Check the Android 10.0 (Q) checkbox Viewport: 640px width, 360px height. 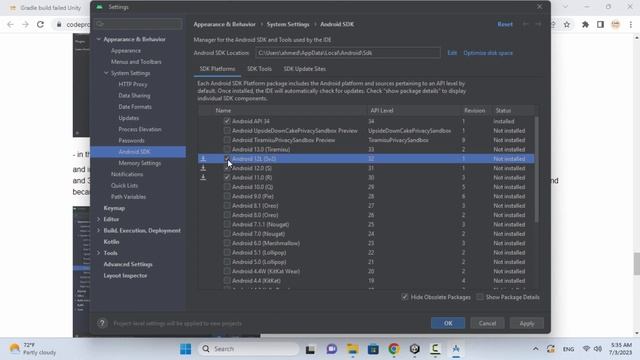(227, 187)
